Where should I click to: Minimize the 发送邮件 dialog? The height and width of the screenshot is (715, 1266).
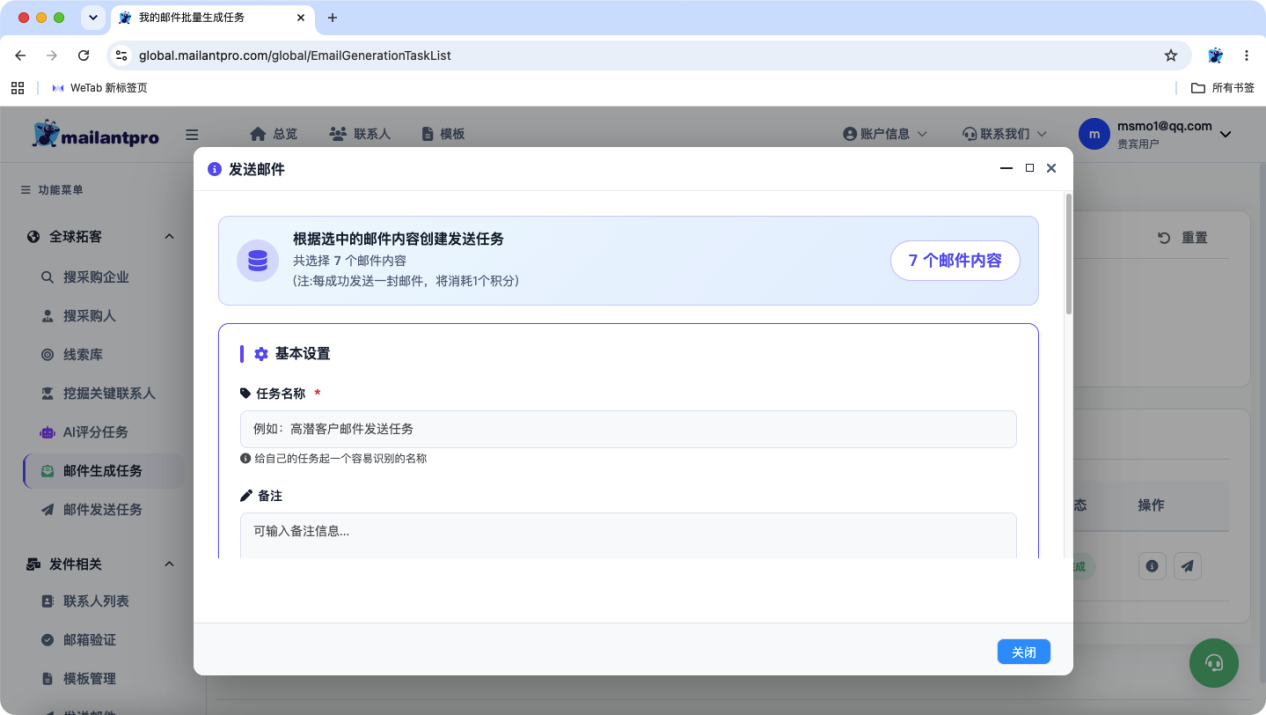click(x=1006, y=169)
